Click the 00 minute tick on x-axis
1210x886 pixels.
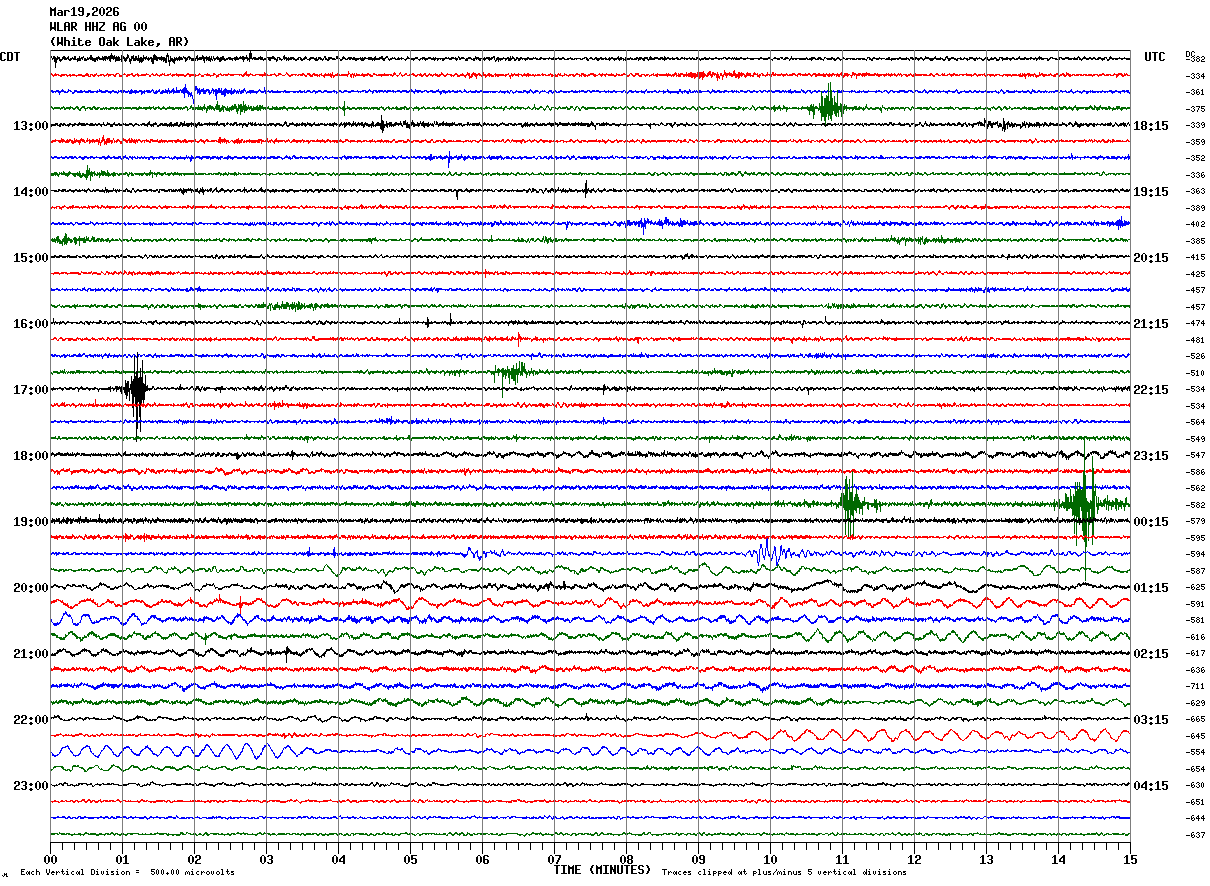[x=51, y=859]
